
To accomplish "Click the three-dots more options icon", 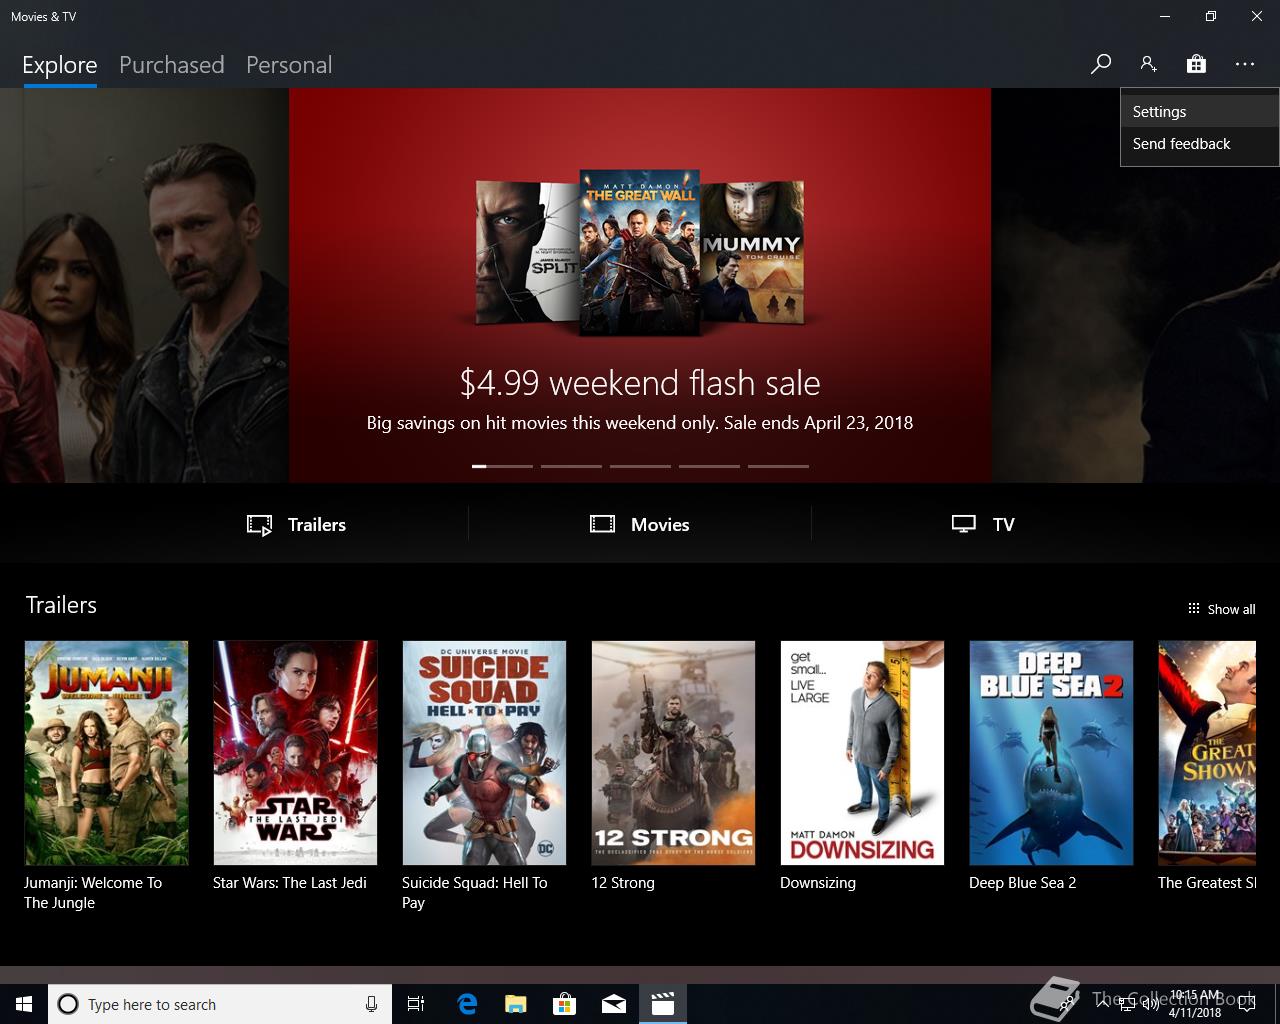I will click(1244, 64).
